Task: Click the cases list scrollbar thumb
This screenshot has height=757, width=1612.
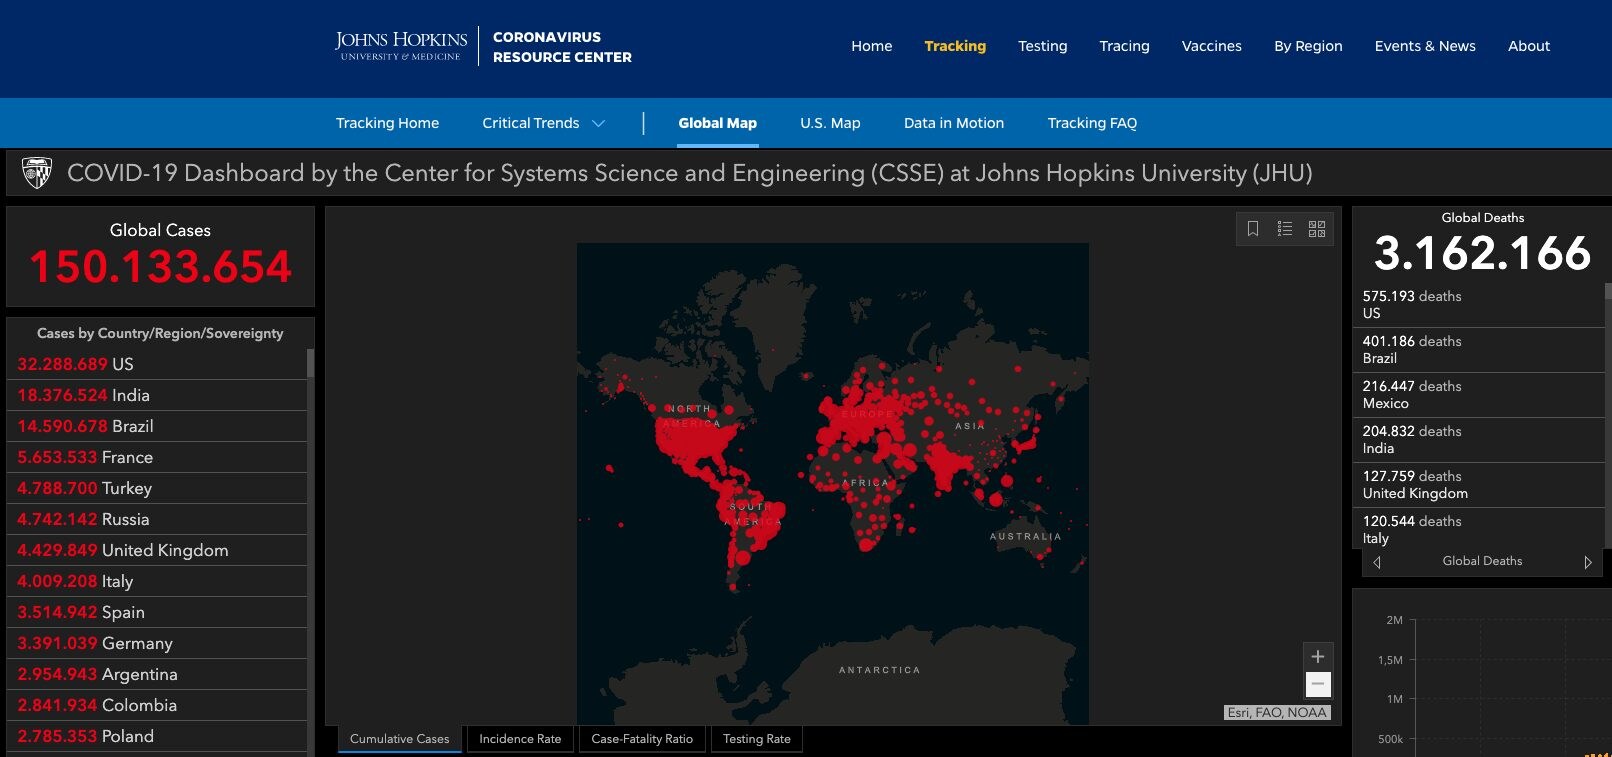Action: tap(311, 362)
